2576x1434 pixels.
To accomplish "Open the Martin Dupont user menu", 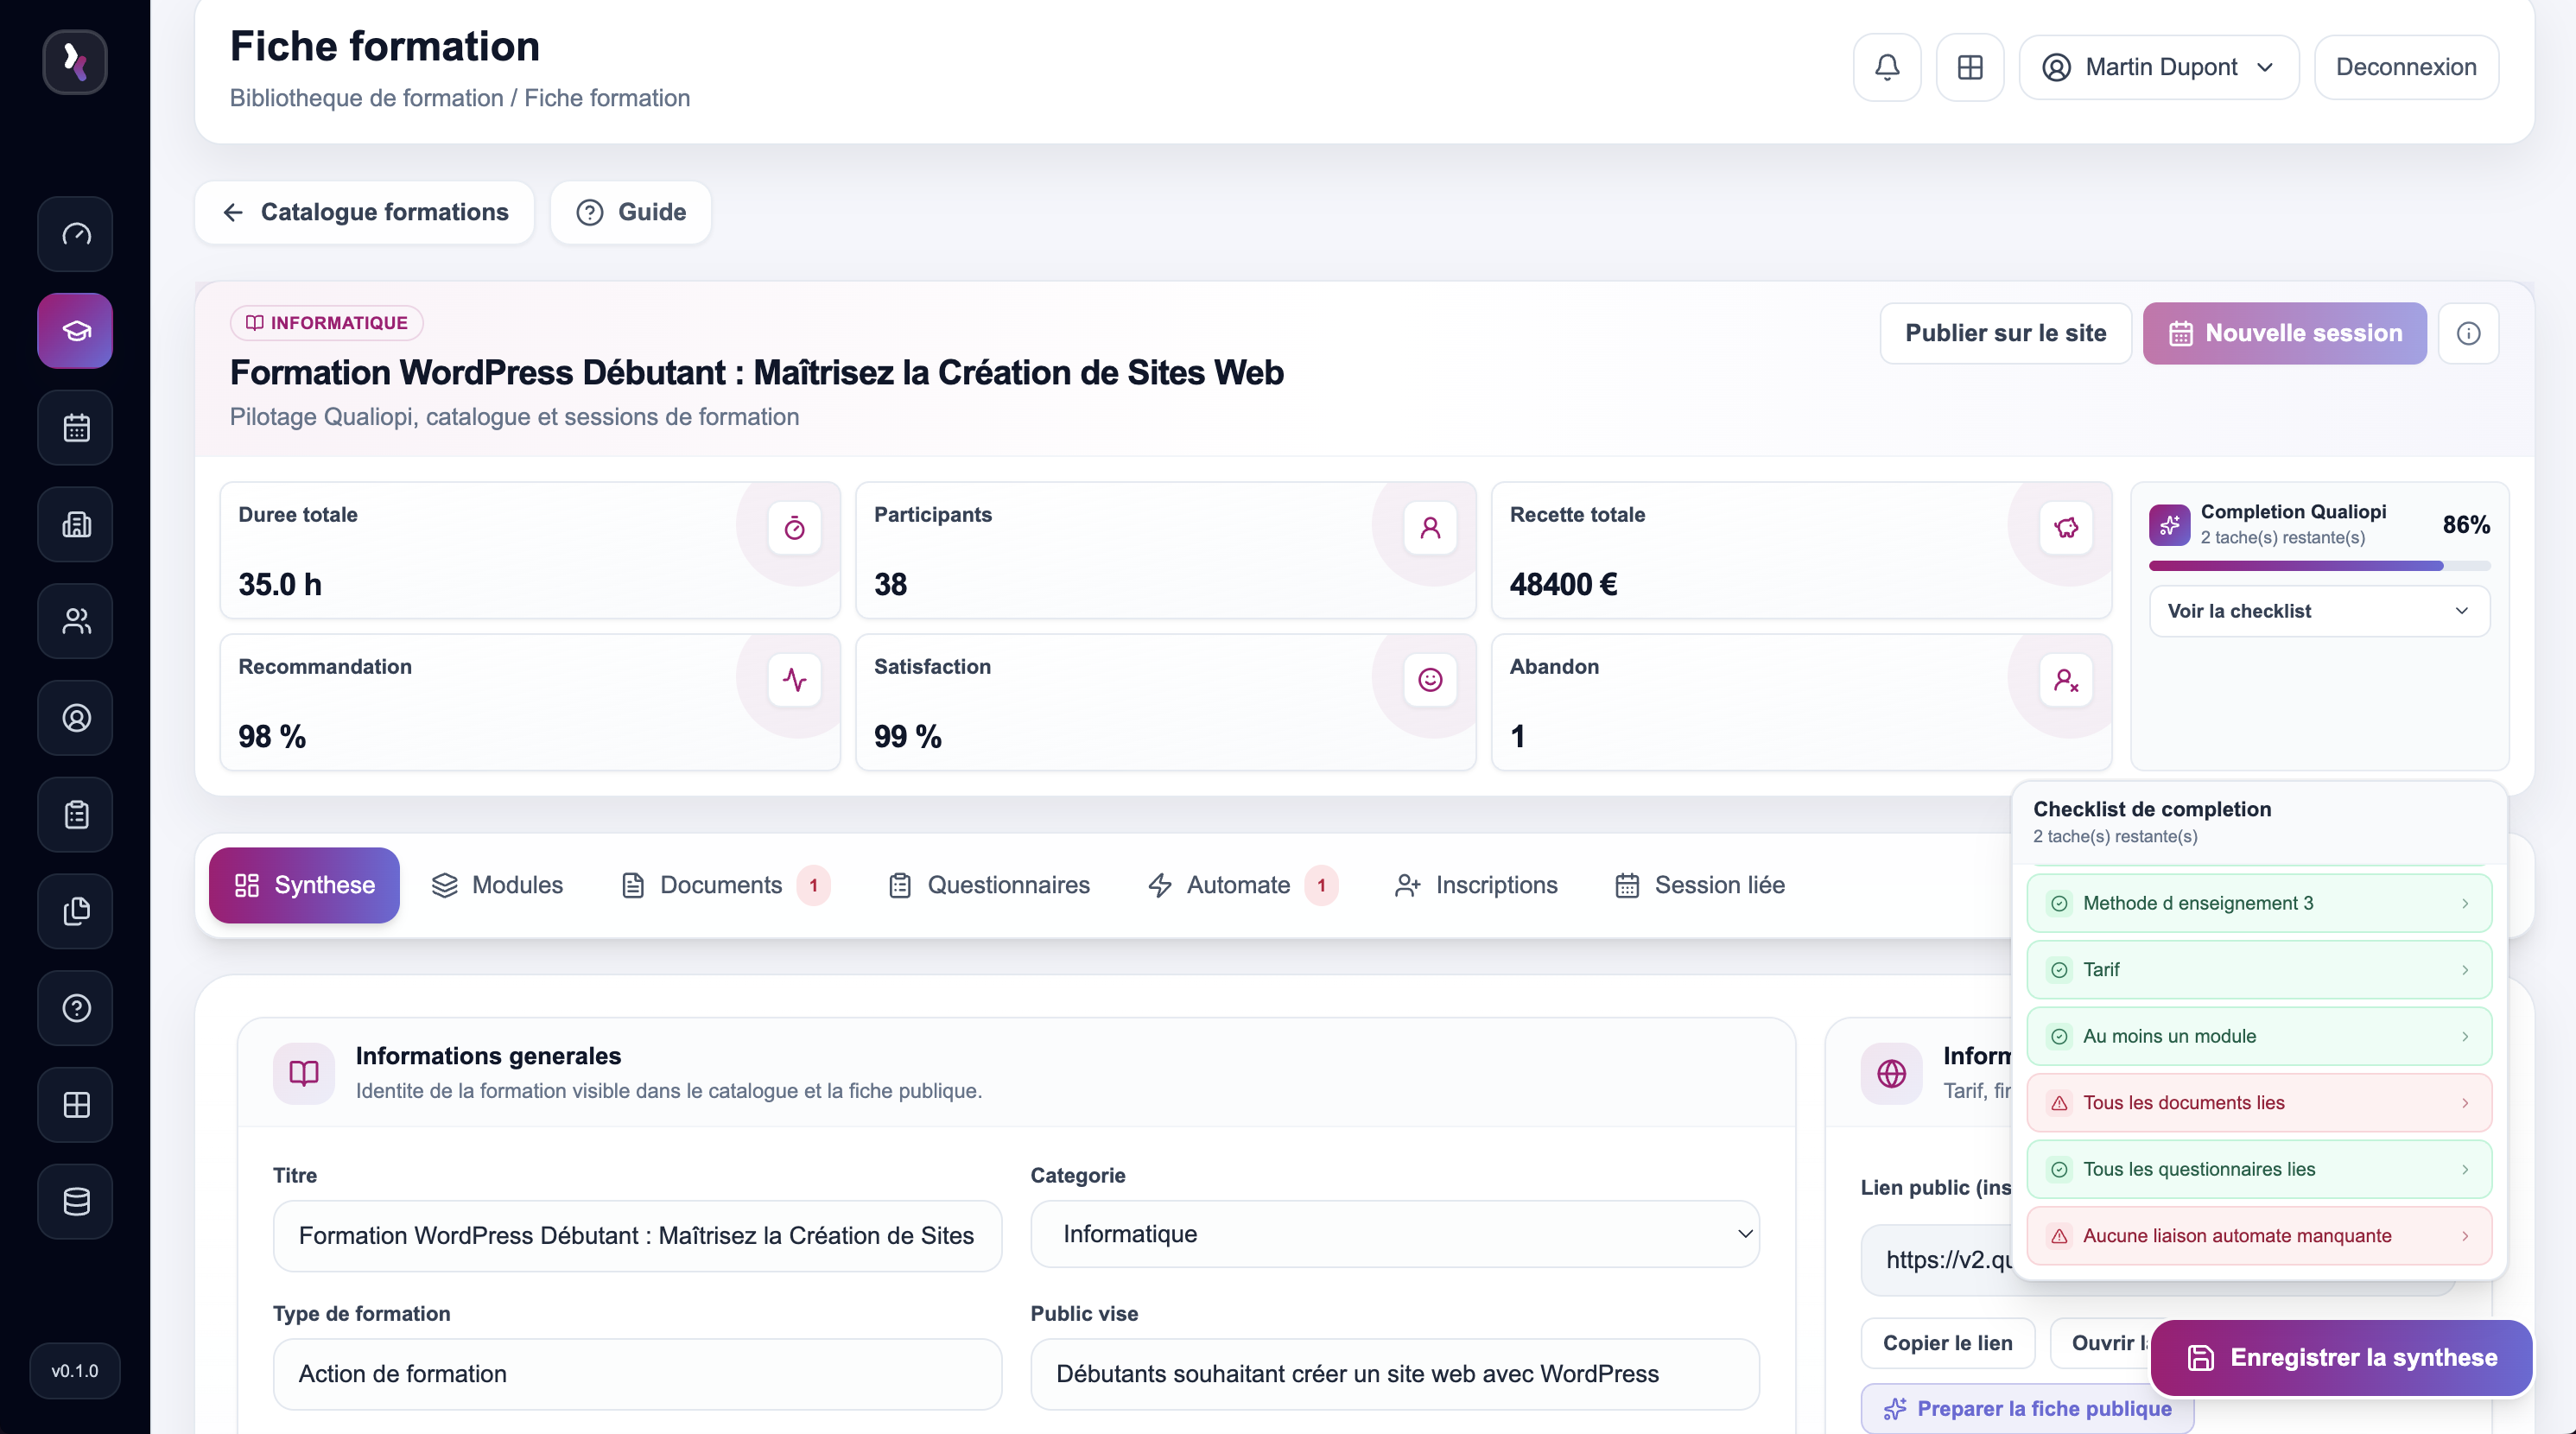I will pos(2159,67).
